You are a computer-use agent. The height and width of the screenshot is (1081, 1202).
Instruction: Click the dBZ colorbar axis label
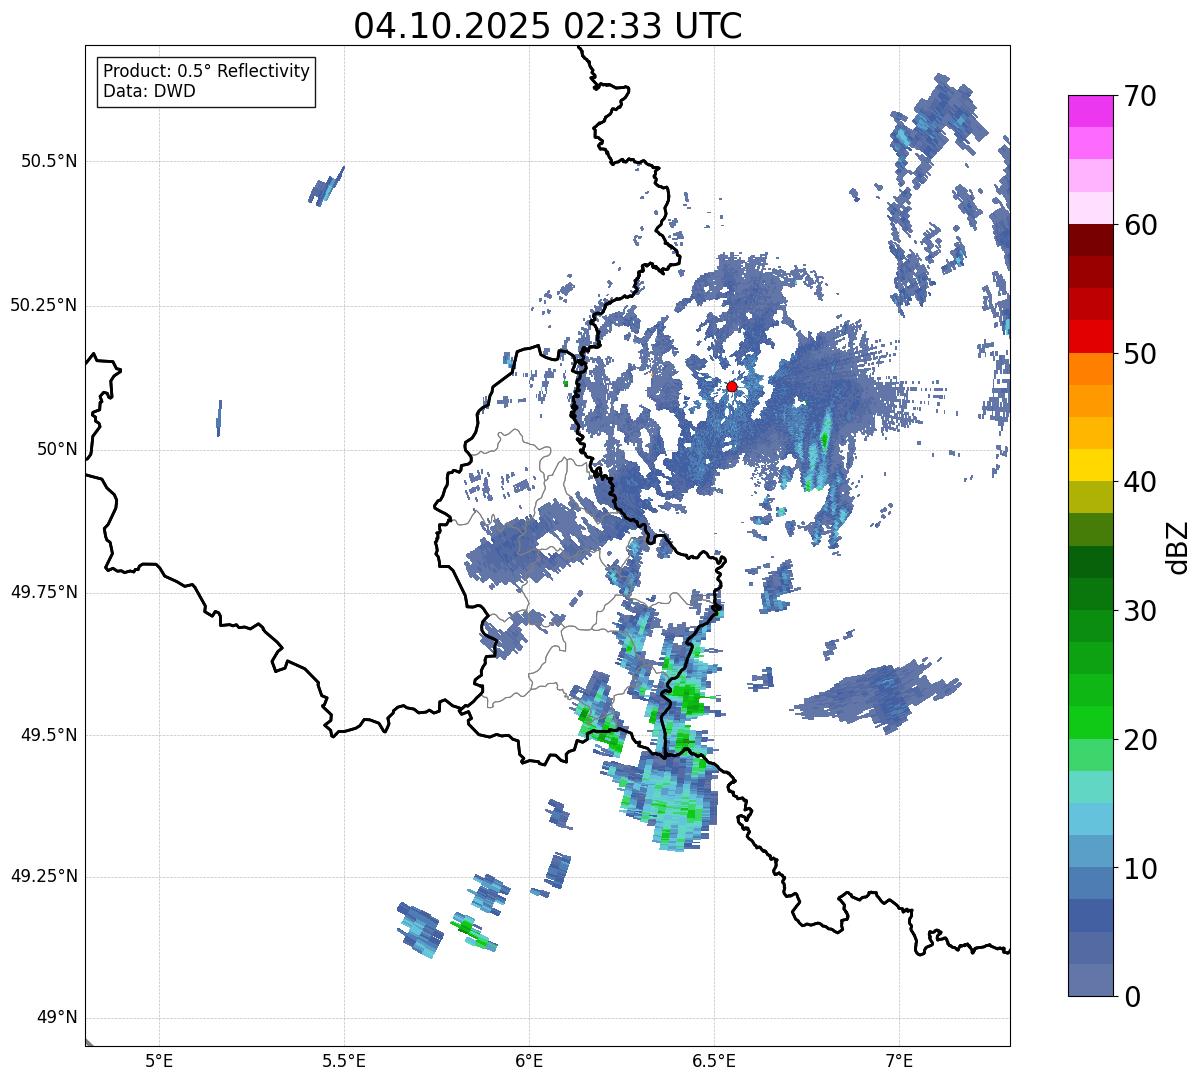pyautogui.click(x=1178, y=546)
